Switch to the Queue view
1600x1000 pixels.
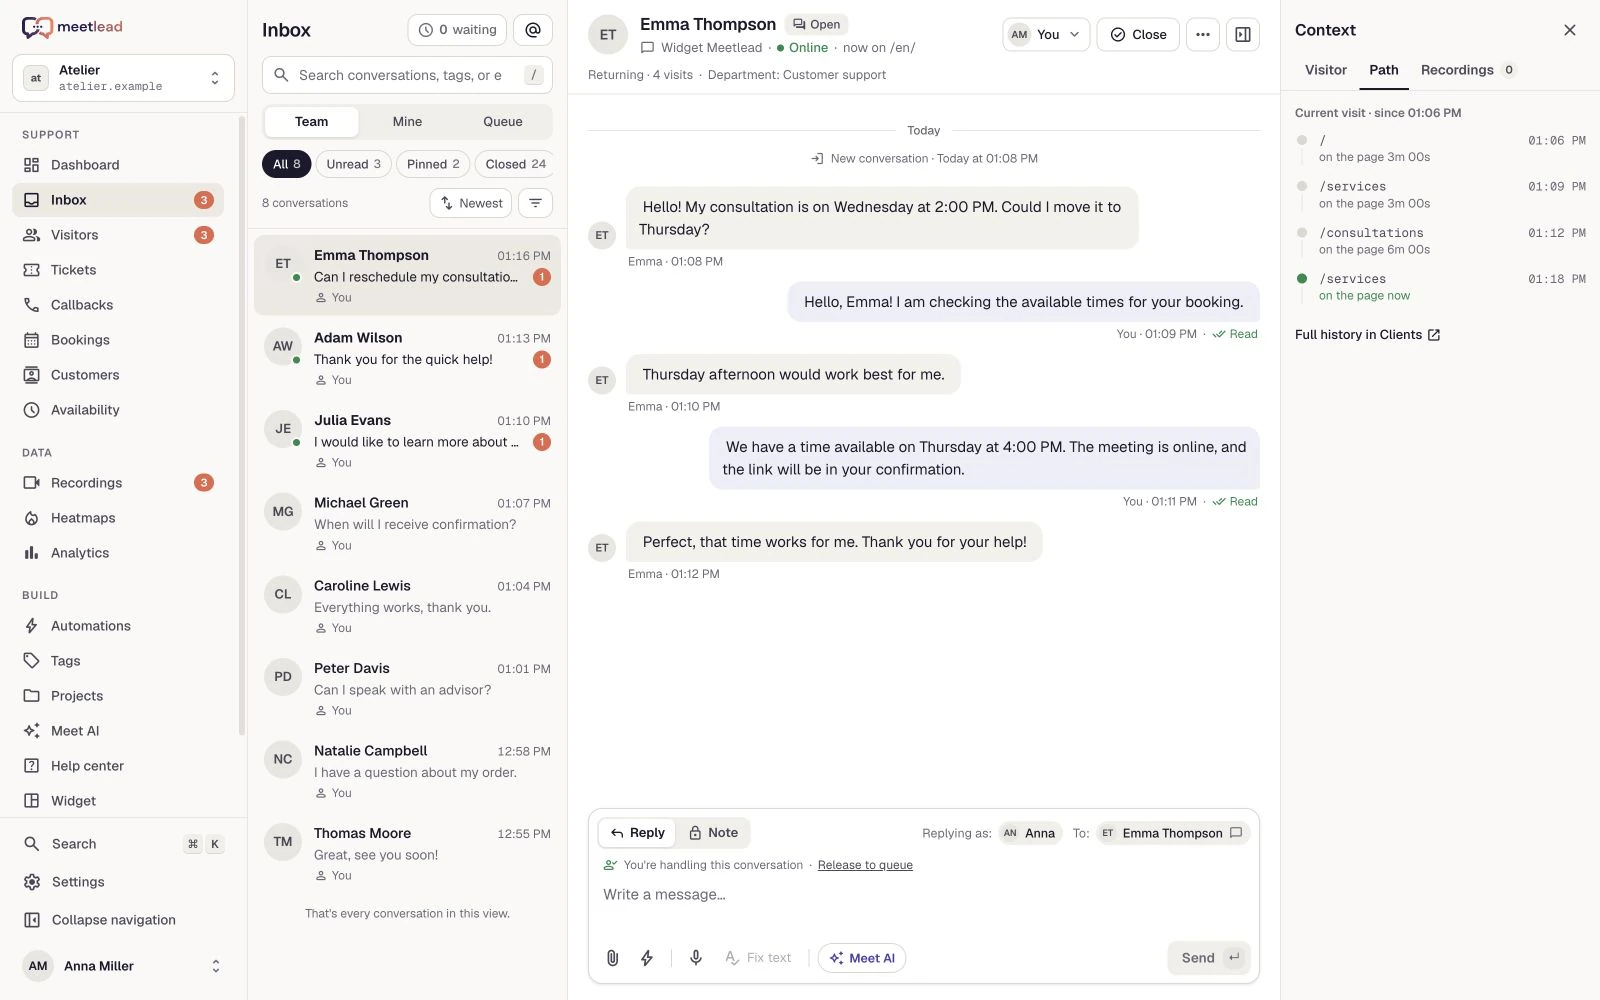pyautogui.click(x=503, y=122)
